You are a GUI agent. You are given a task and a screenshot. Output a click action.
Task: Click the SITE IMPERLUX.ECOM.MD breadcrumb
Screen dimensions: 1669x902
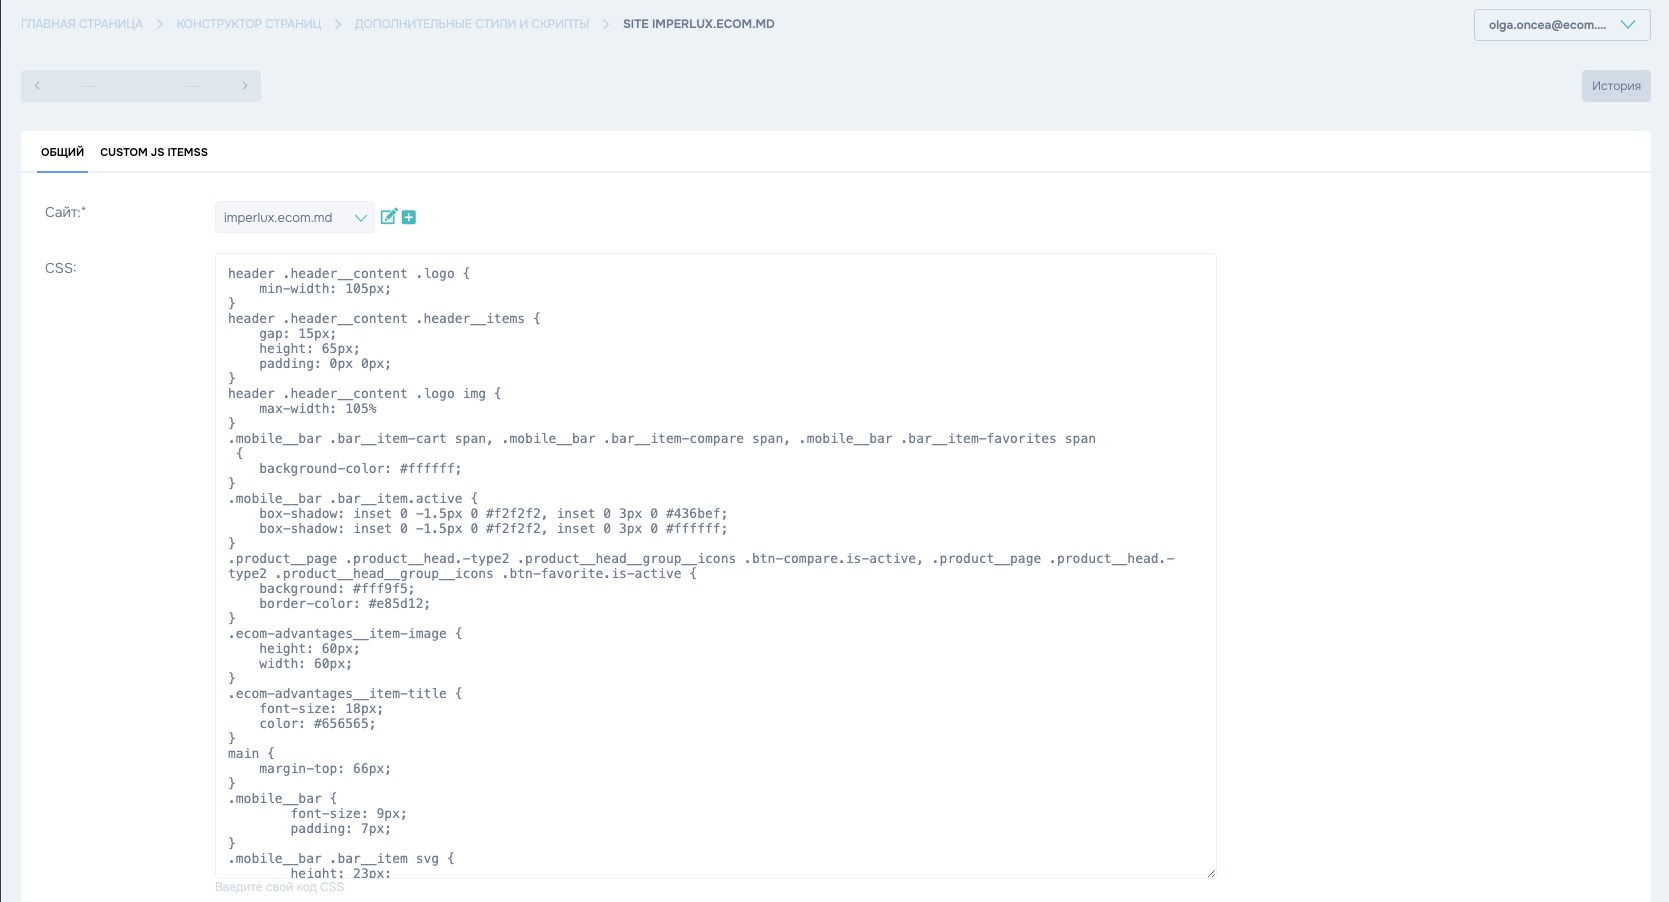coord(698,24)
